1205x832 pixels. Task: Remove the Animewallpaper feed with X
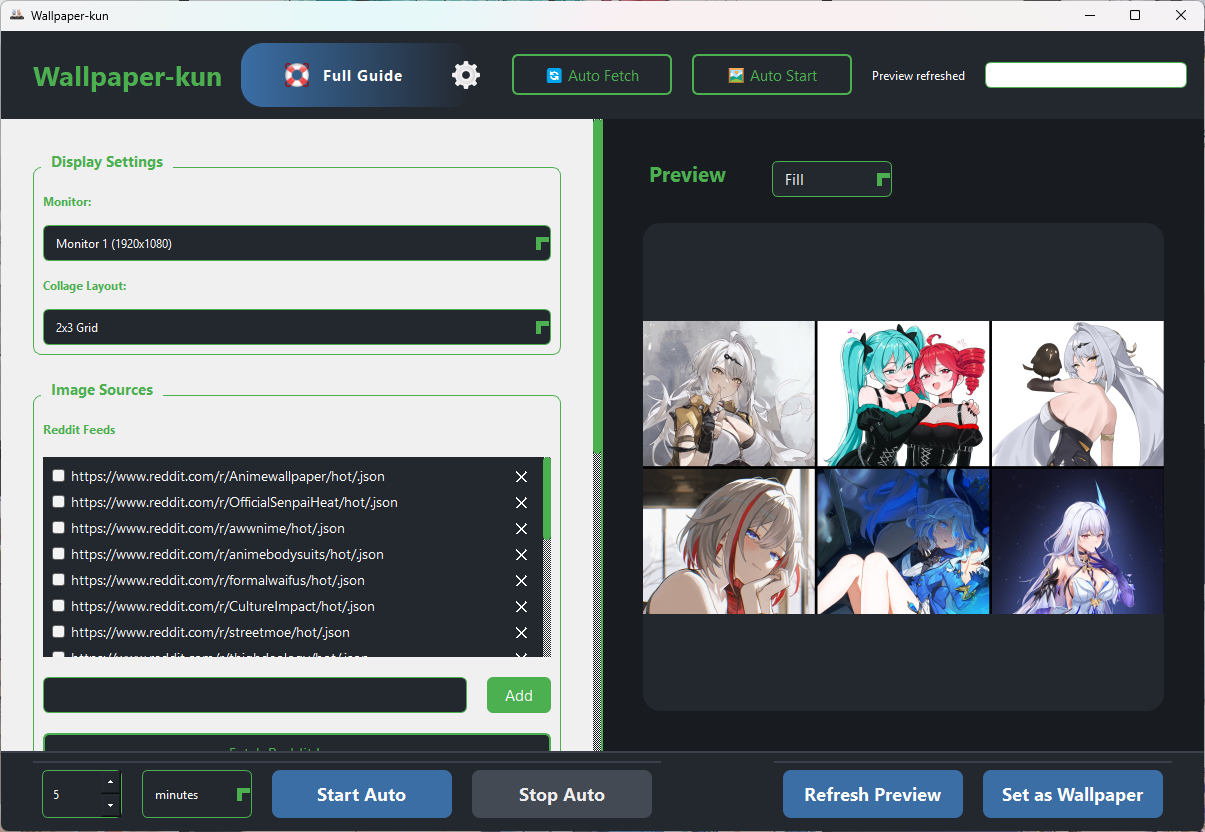(521, 477)
